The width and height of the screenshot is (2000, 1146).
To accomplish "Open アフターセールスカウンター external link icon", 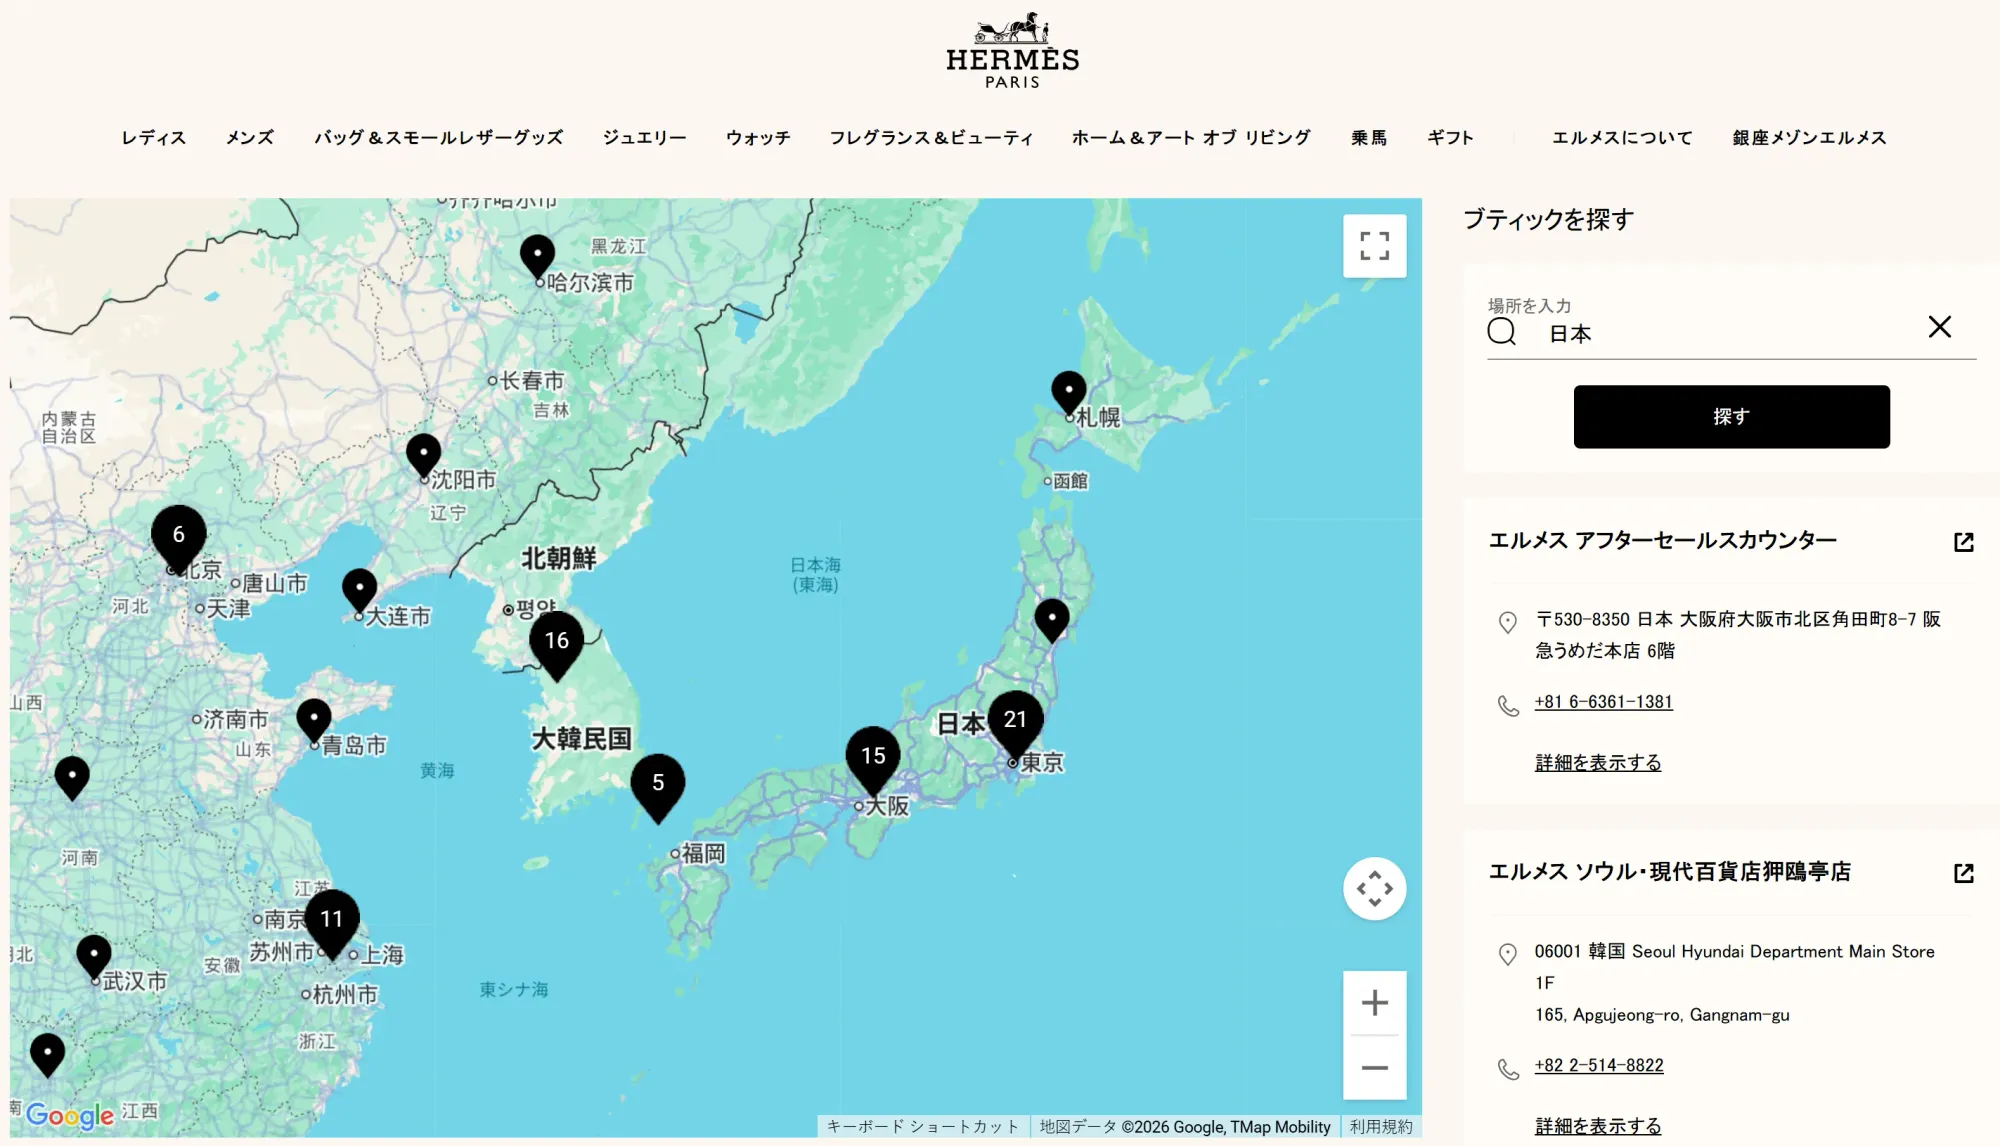I will click(x=1963, y=542).
